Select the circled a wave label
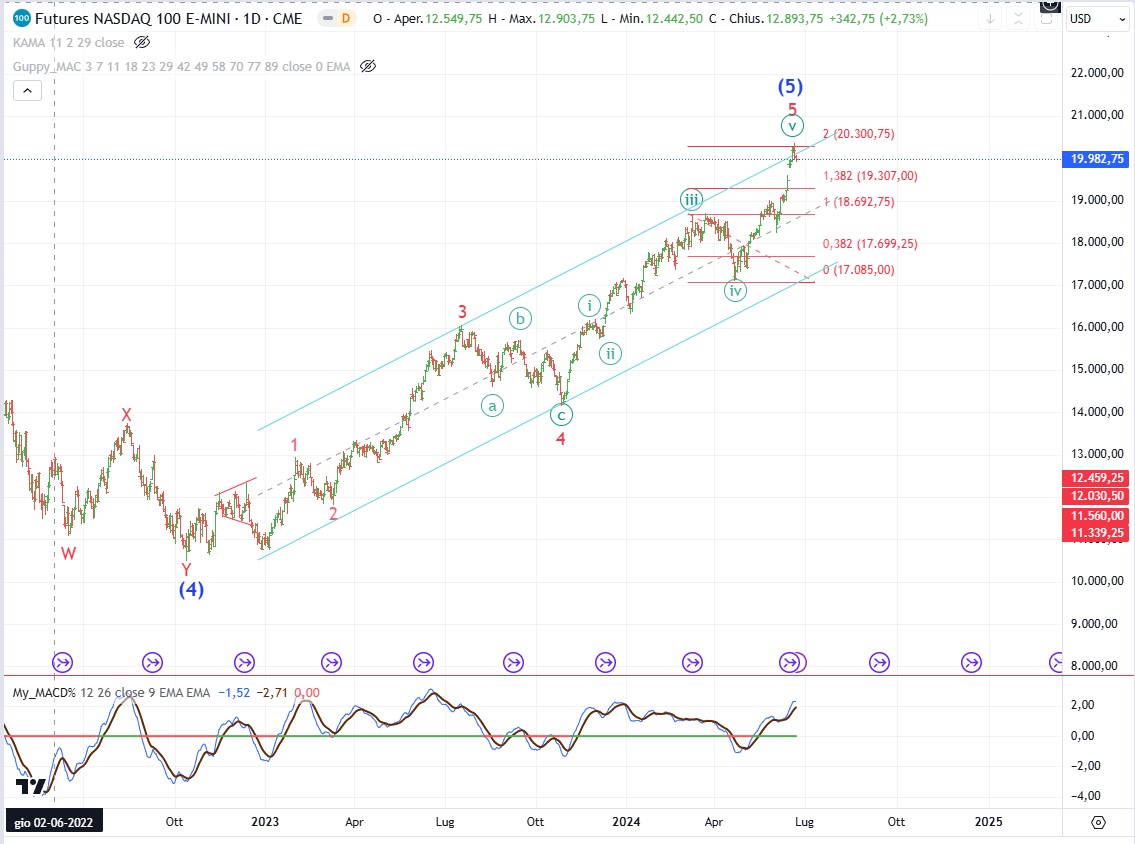 (x=492, y=406)
